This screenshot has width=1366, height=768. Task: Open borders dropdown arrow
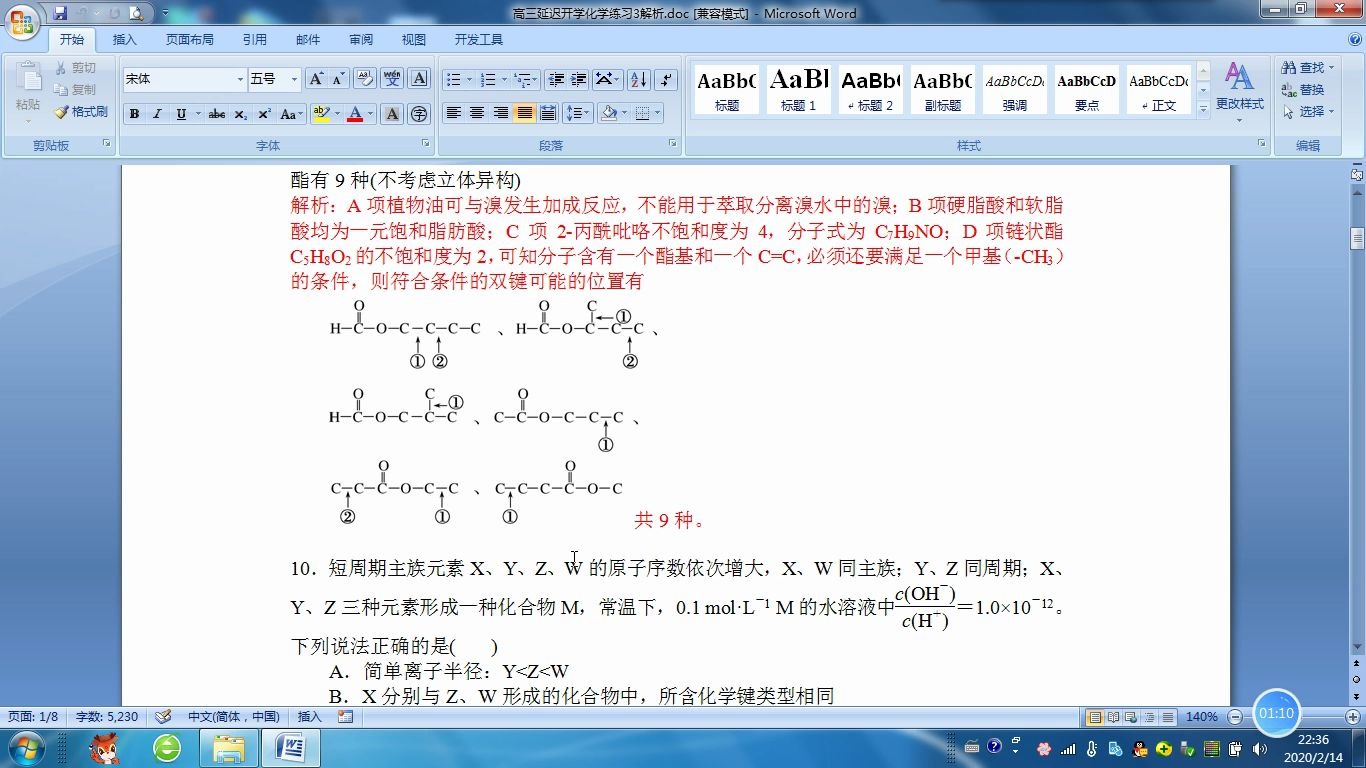(x=657, y=114)
